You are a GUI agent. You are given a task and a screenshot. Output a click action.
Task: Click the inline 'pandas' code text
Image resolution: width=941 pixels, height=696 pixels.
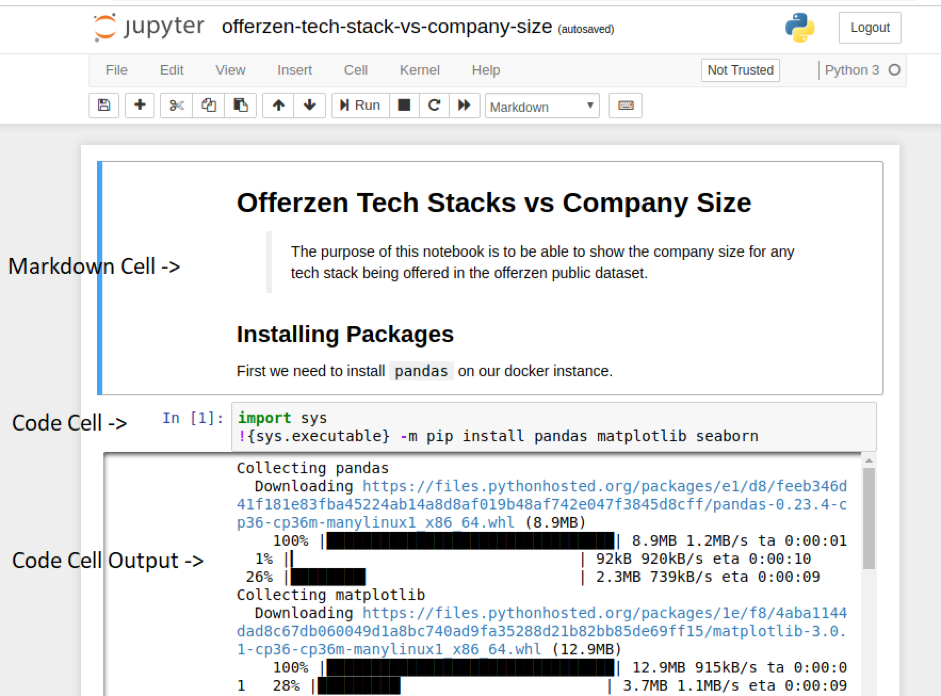(x=421, y=371)
